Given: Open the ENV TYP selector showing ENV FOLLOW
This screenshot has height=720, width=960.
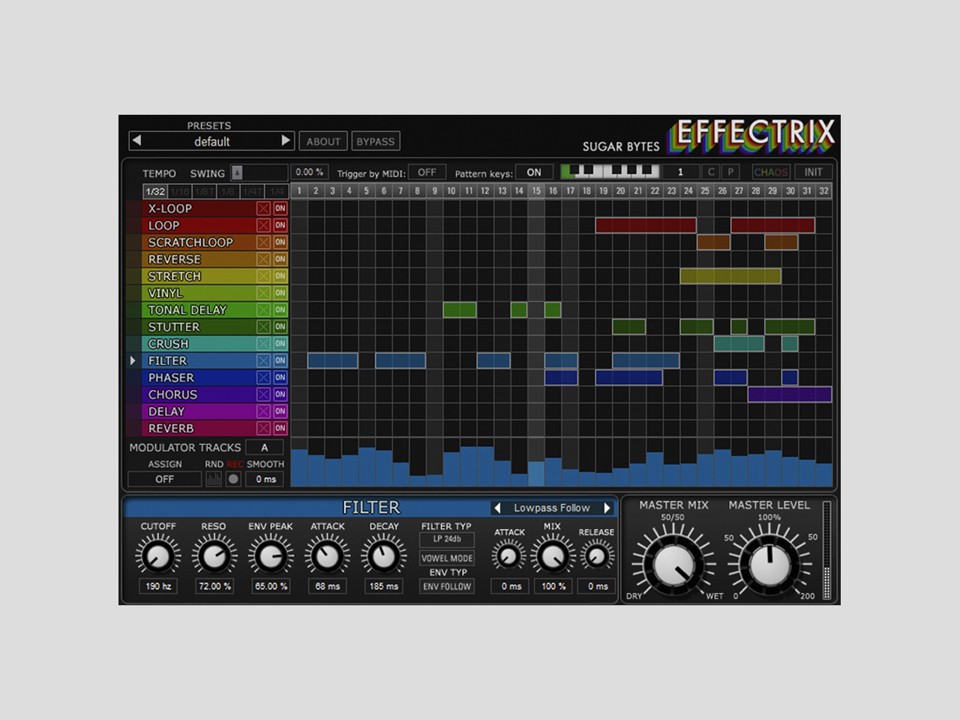Looking at the screenshot, I should click(x=447, y=587).
